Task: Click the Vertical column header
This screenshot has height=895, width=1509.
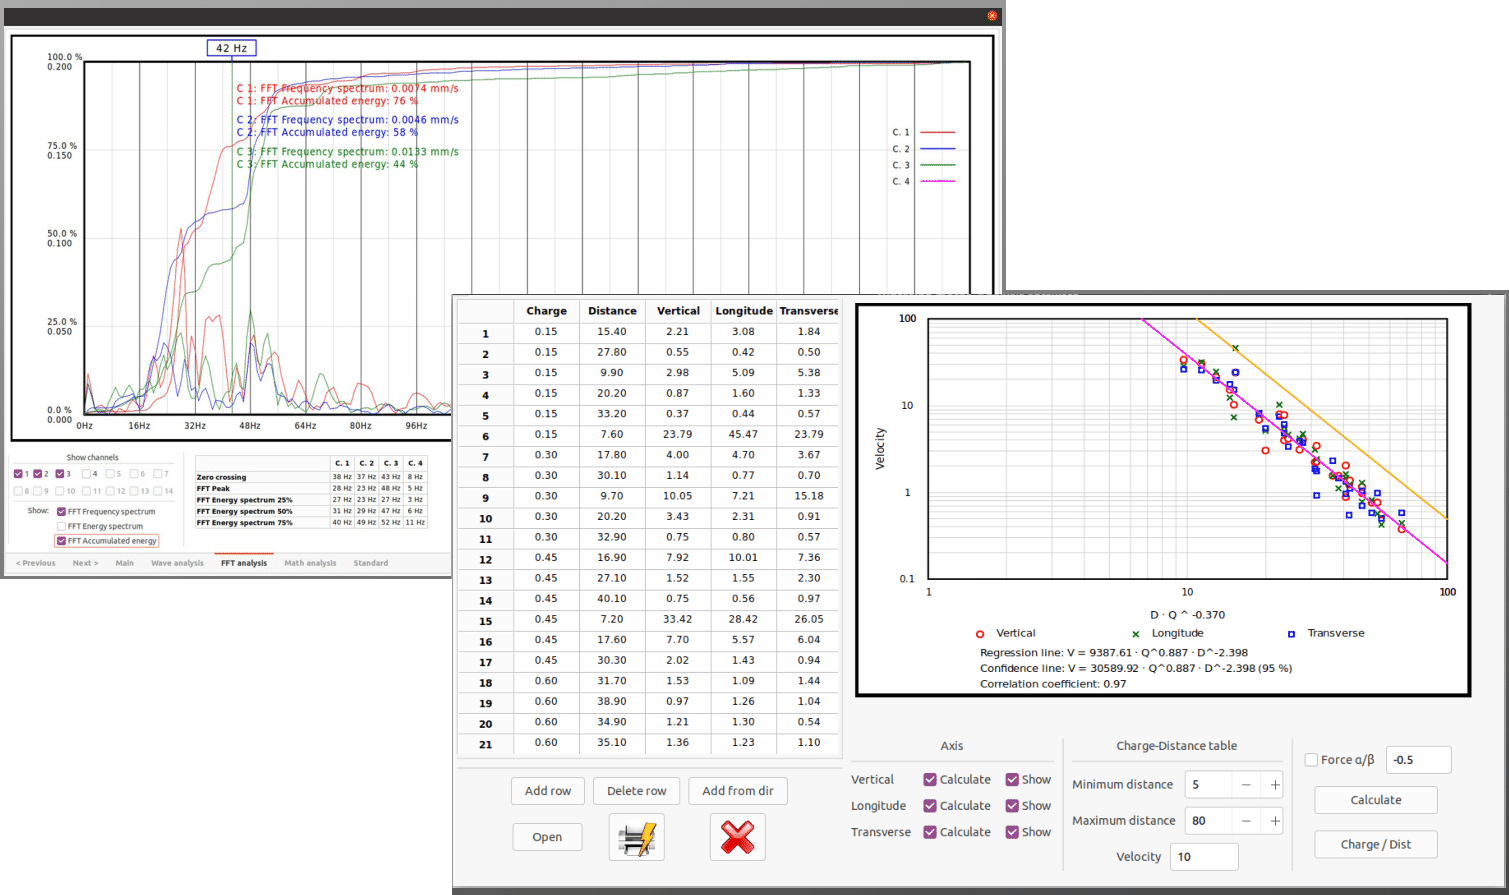Action: pyautogui.click(x=678, y=311)
